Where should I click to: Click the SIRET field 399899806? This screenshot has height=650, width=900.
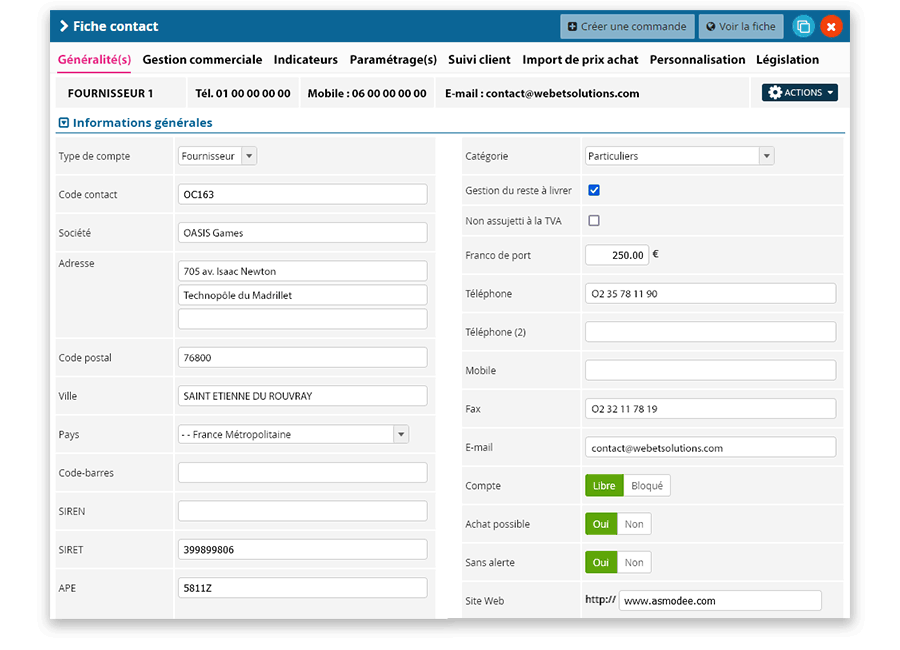coord(302,550)
